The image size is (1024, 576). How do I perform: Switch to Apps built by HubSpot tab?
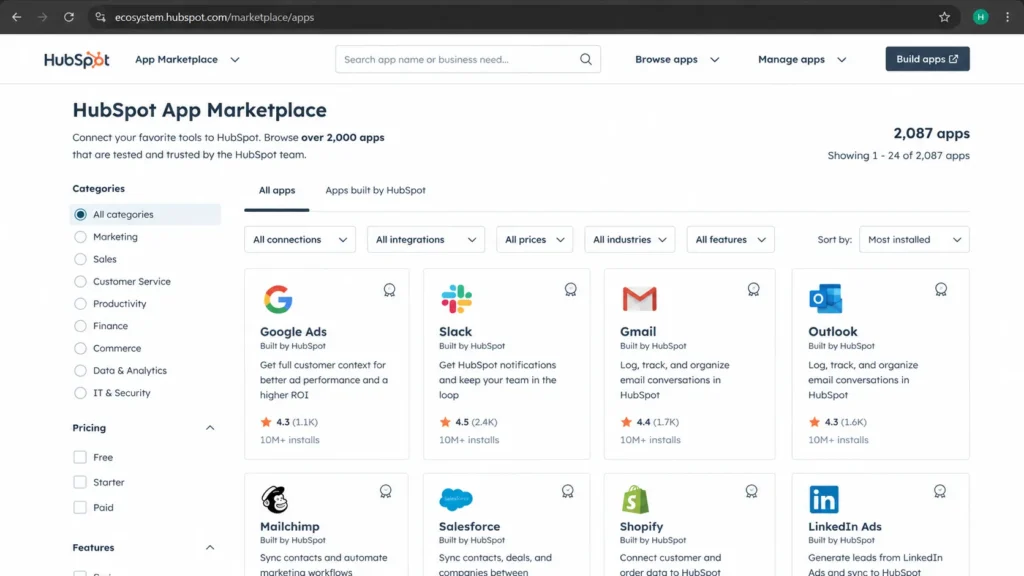(x=376, y=191)
